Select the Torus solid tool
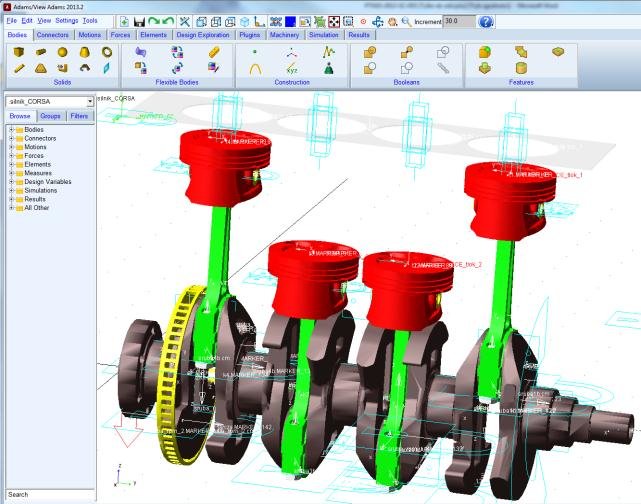 tap(107, 52)
